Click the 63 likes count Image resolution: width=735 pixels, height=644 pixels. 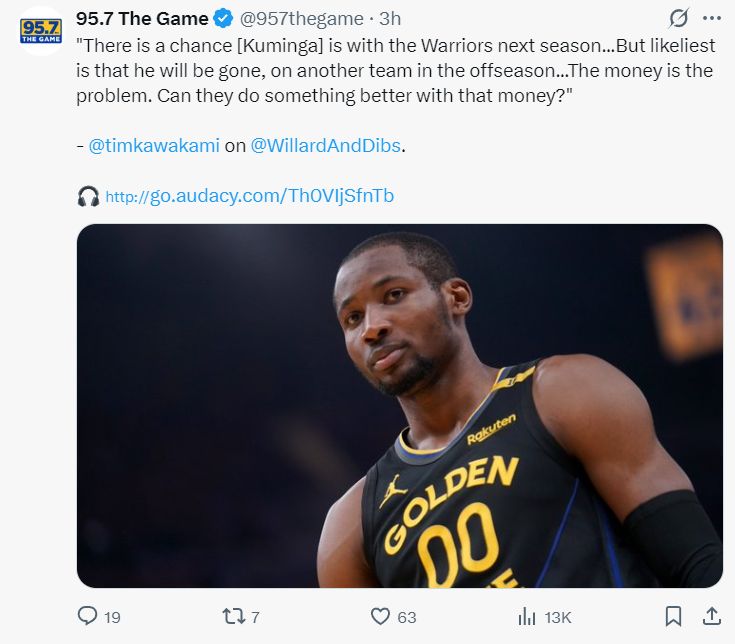(x=406, y=617)
